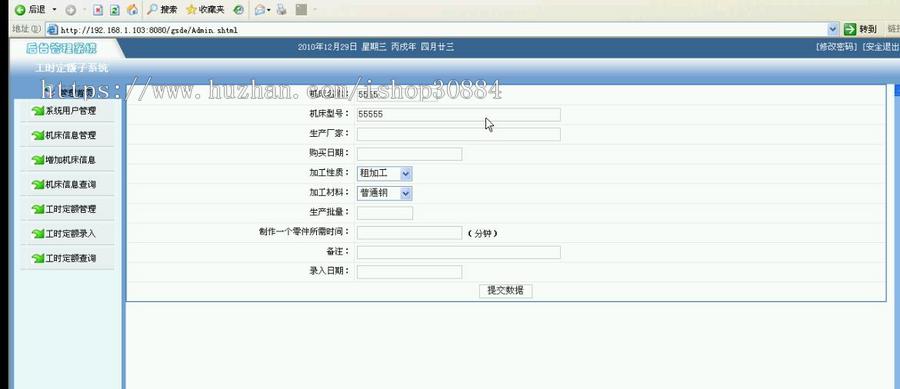Open the 搜索 search toolbar button
Screen dimensions: 900x389
point(162,10)
